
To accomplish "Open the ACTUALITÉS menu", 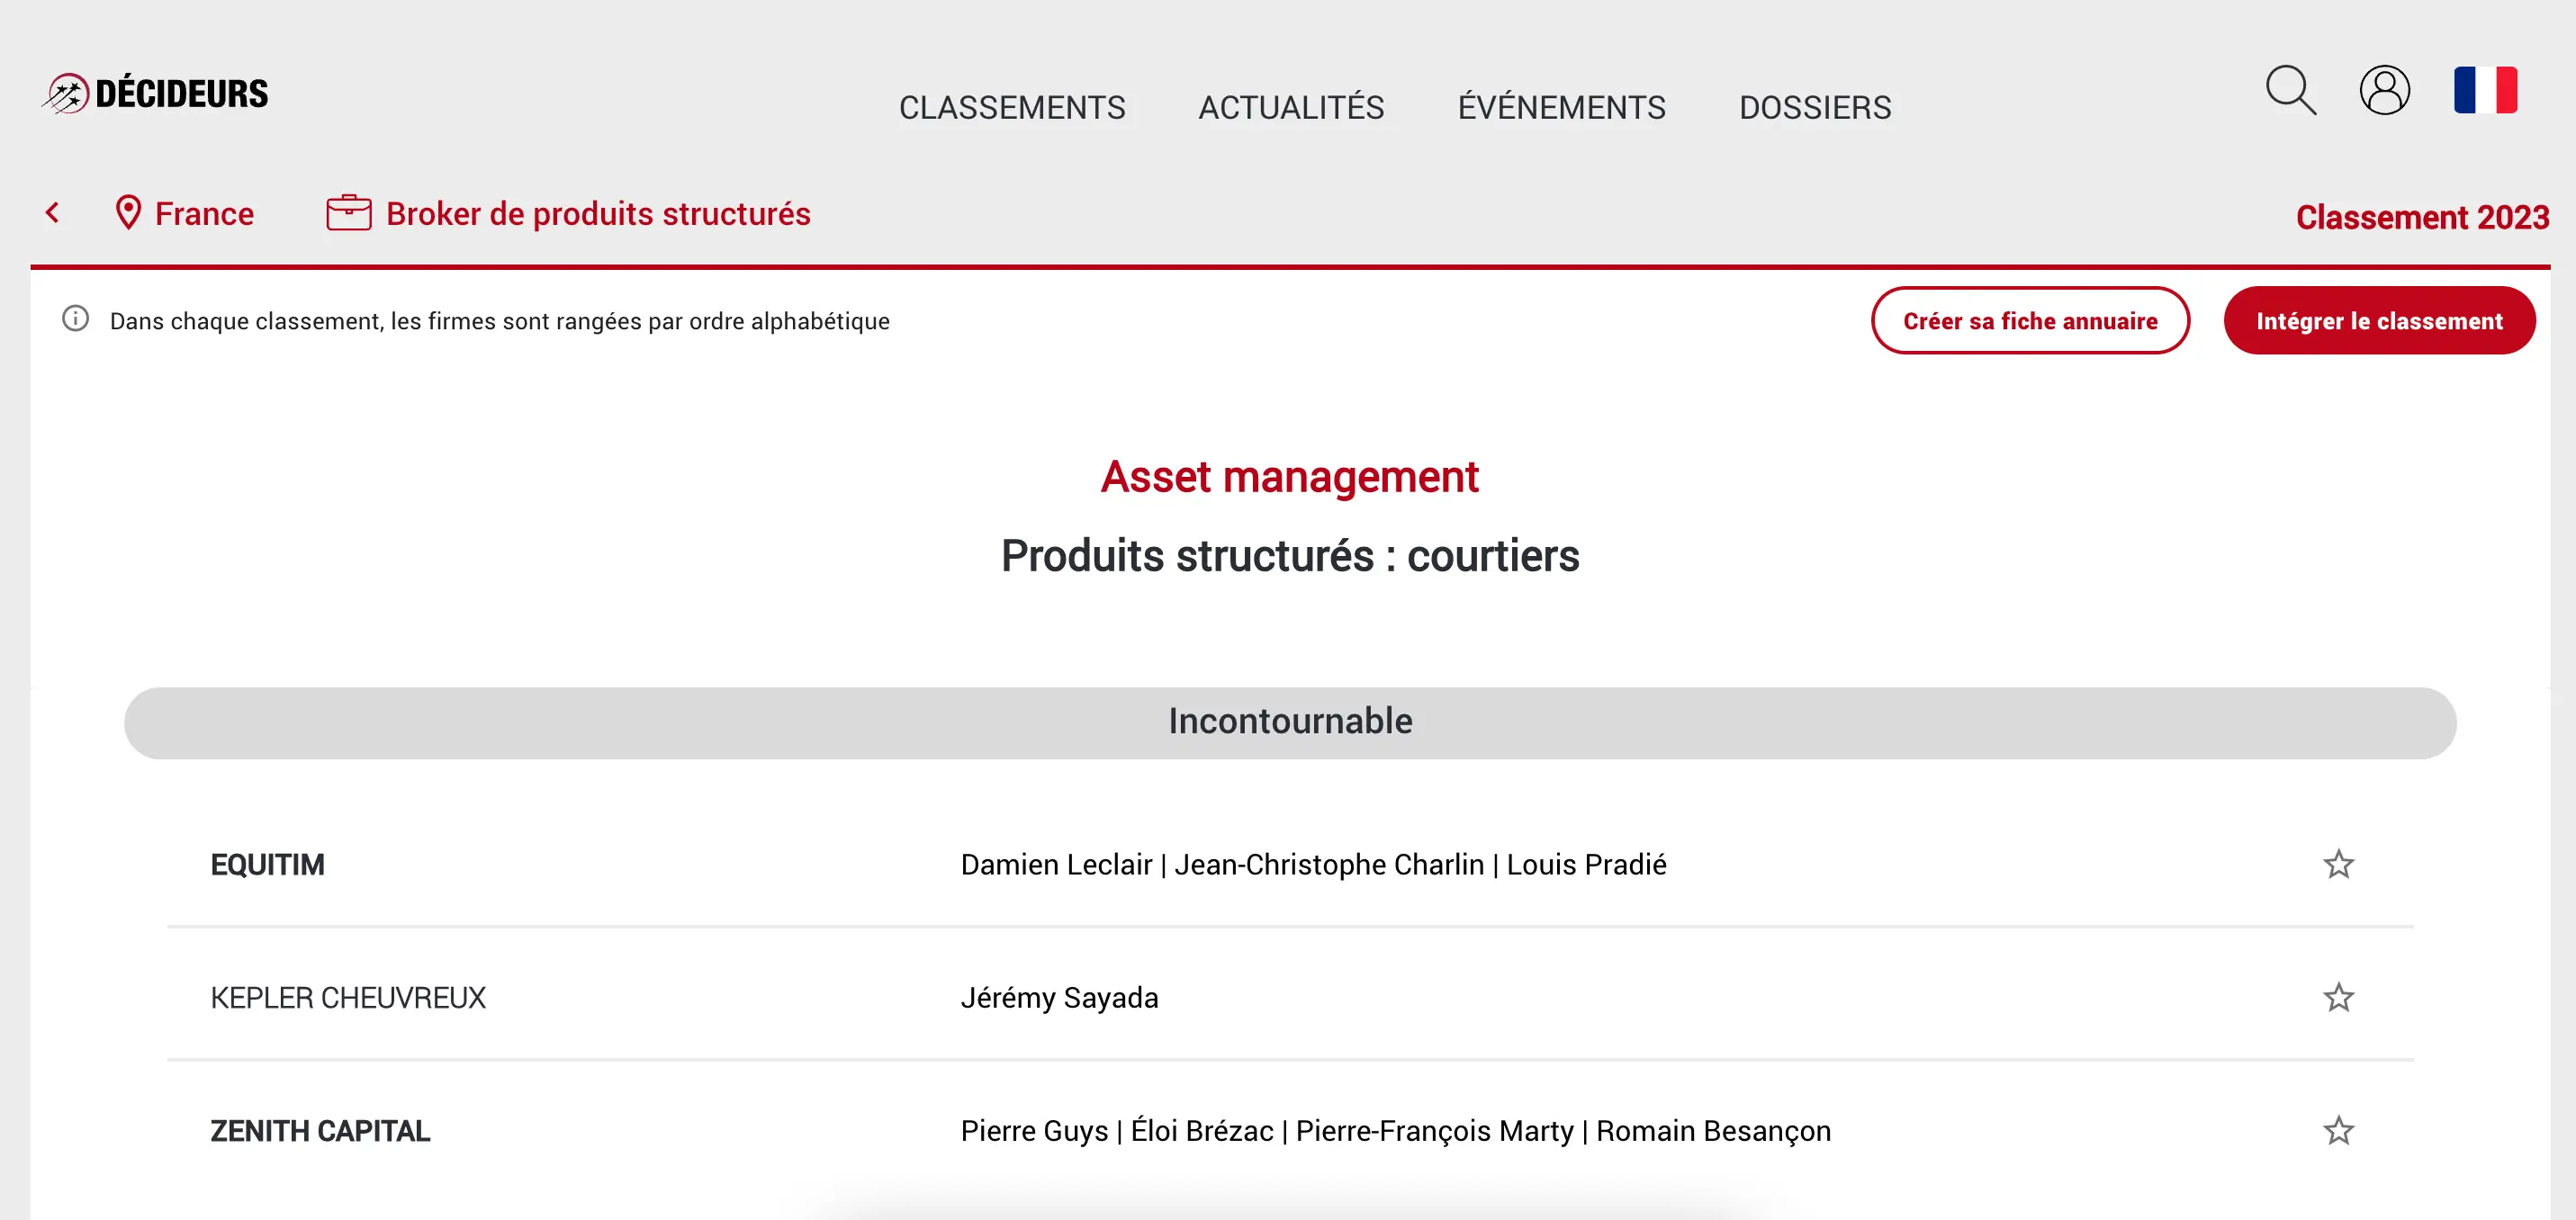I will tap(1291, 107).
